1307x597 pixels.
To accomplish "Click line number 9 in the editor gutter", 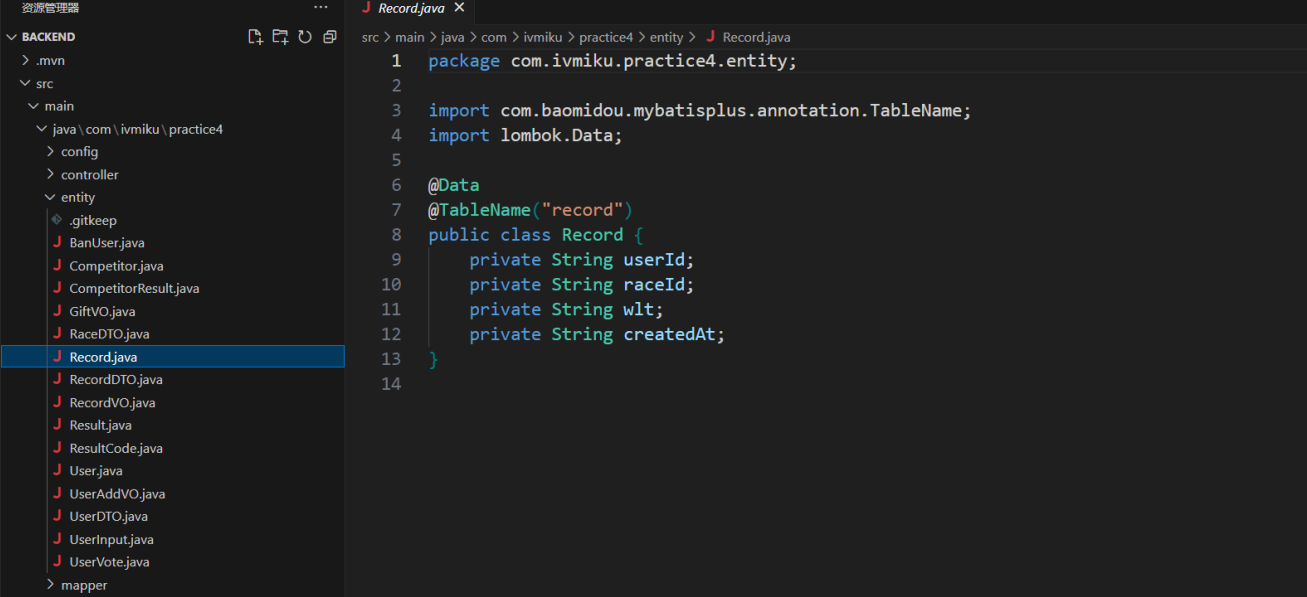I will point(396,260).
